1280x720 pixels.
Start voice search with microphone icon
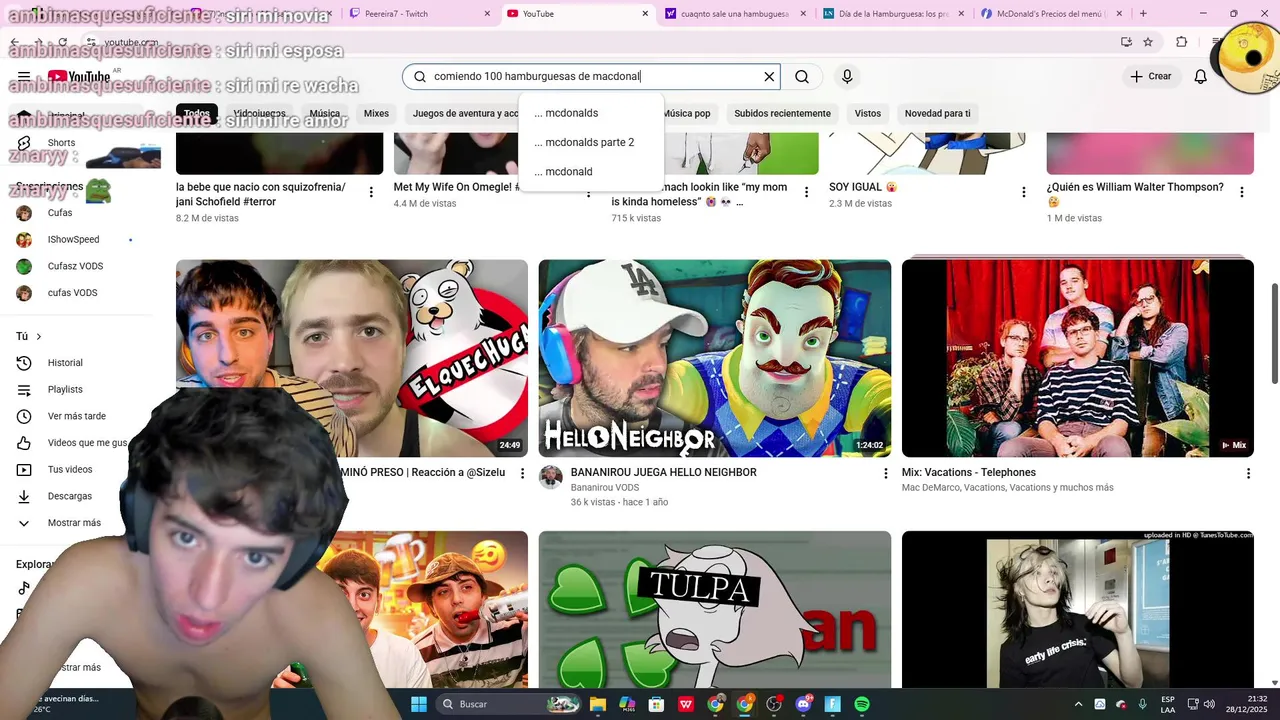tap(847, 77)
